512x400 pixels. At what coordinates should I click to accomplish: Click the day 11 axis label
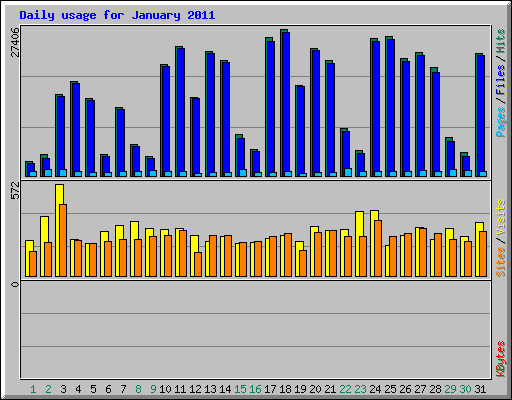[x=180, y=389]
